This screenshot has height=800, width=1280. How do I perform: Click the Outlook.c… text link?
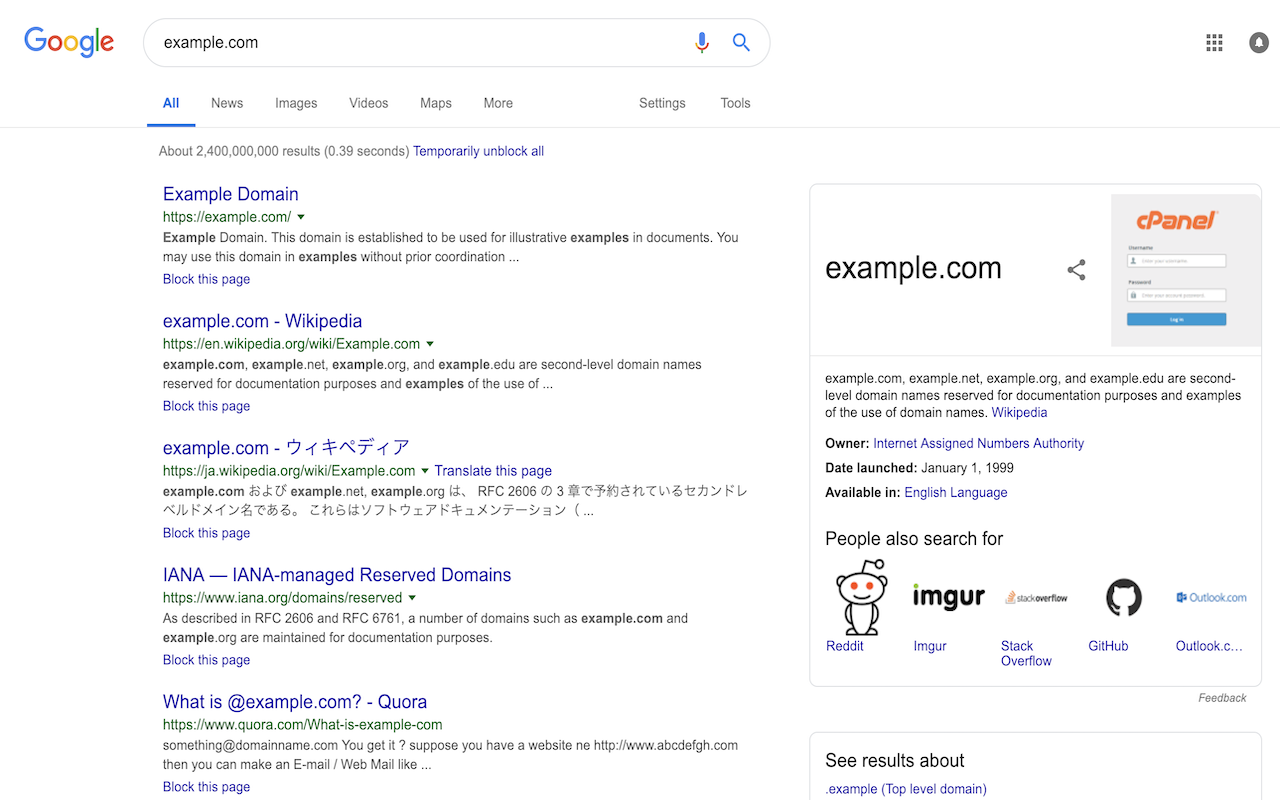(x=1209, y=646)
